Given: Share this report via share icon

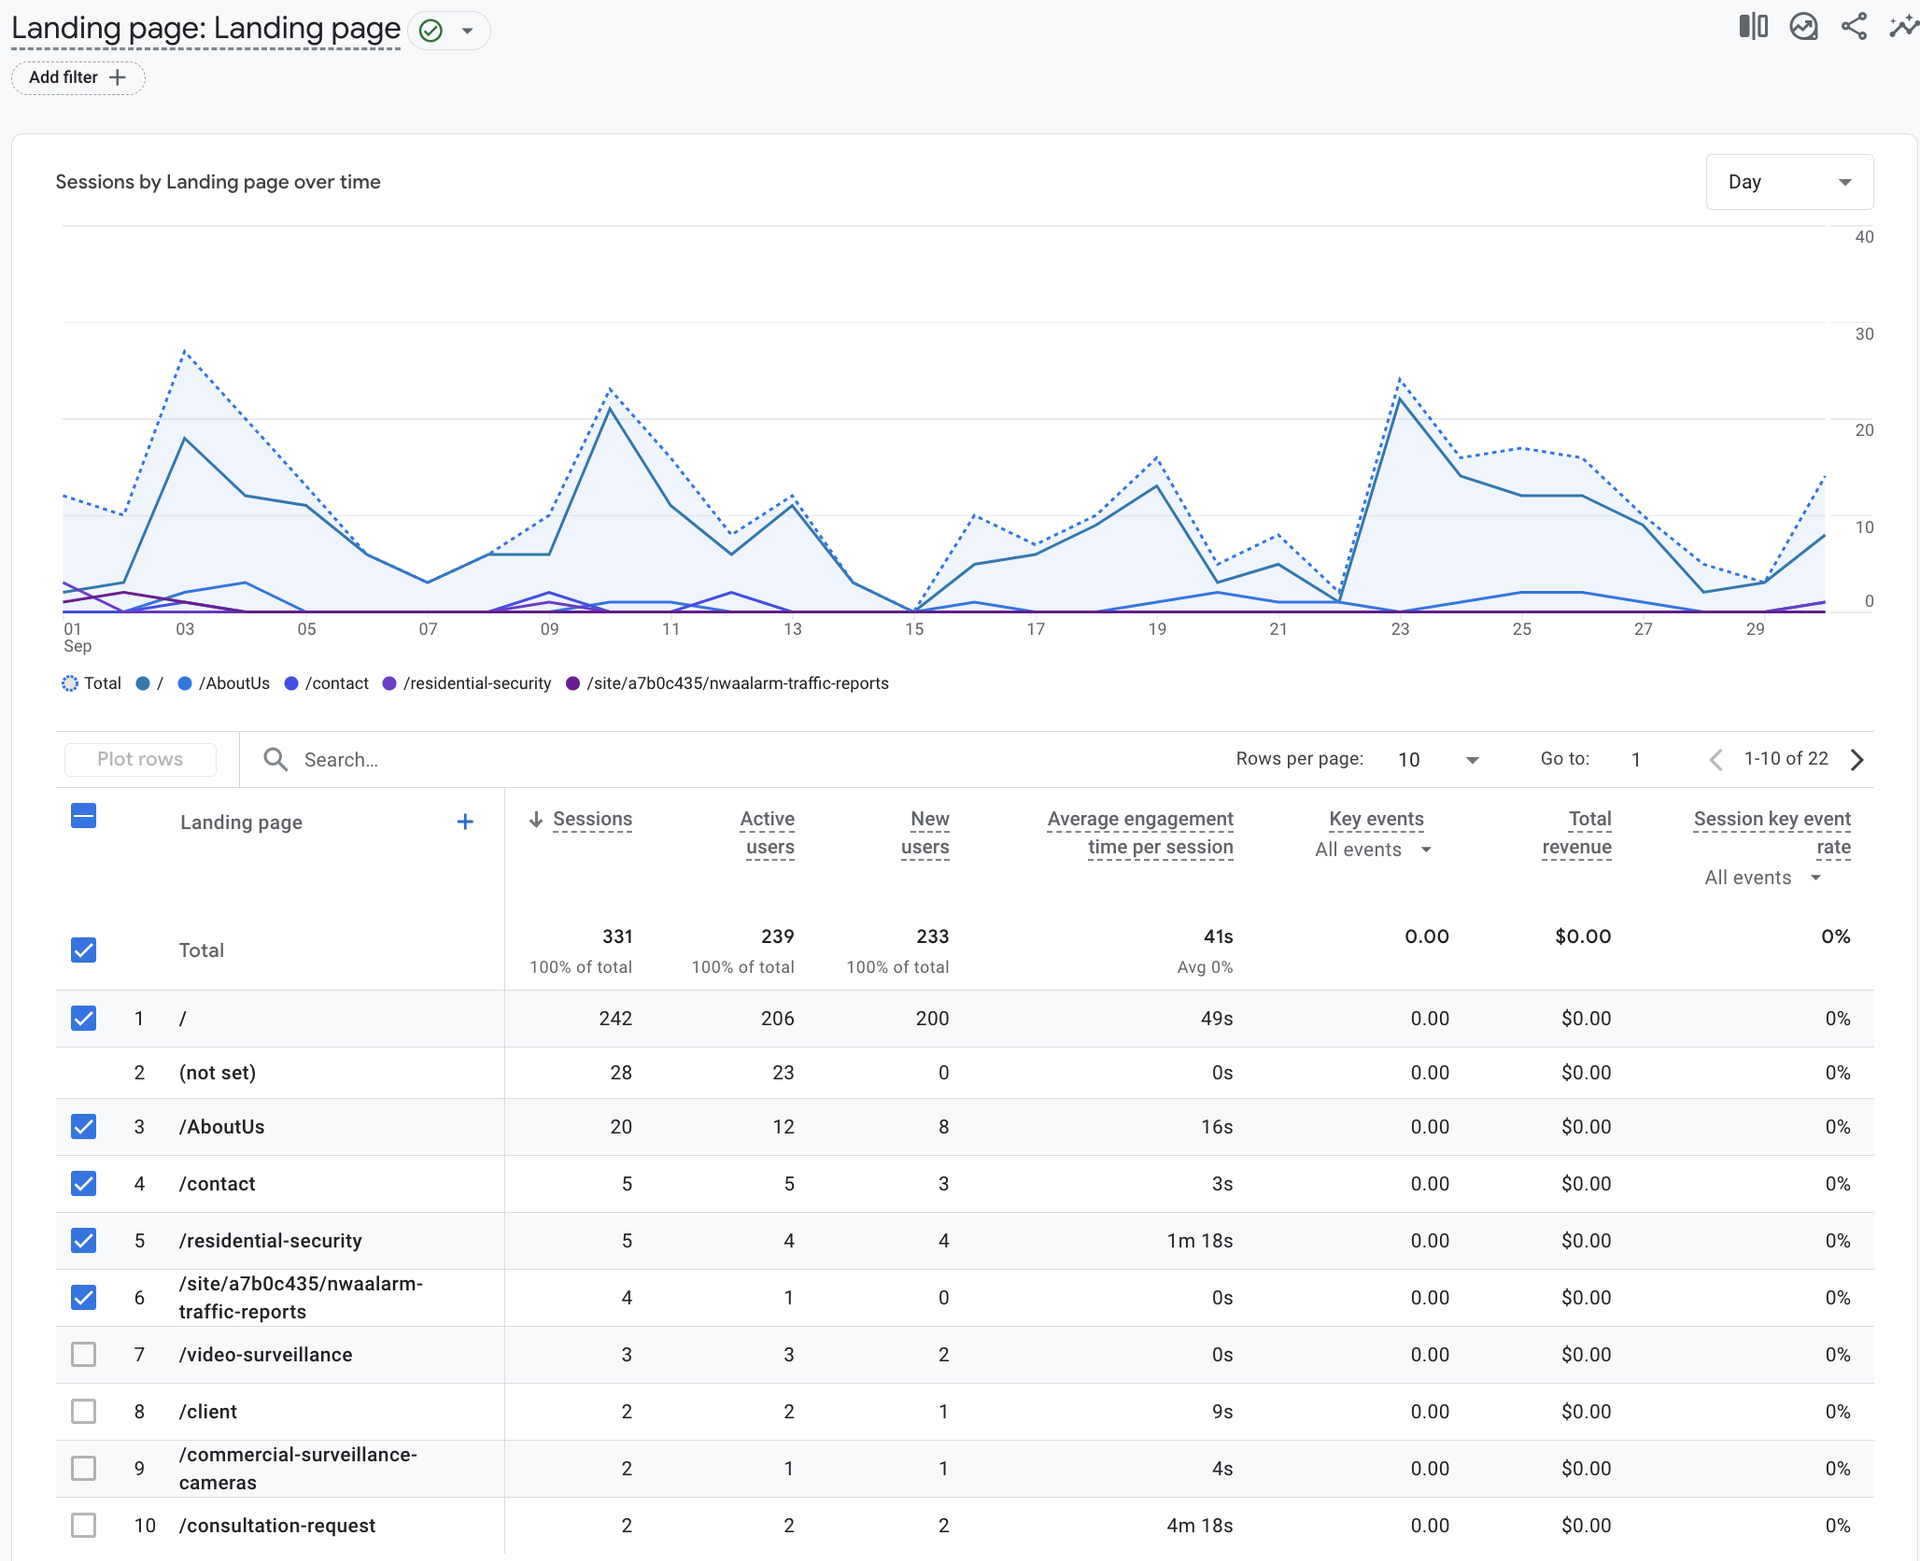Looking at the screenshot, I should point(1854,27).
